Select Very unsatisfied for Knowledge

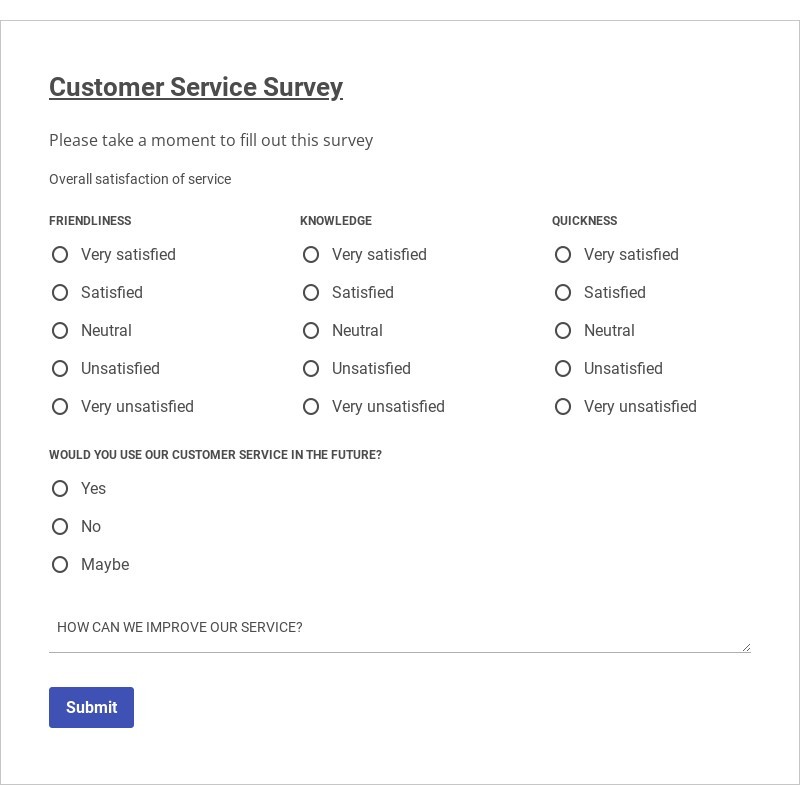coord(311,407)
